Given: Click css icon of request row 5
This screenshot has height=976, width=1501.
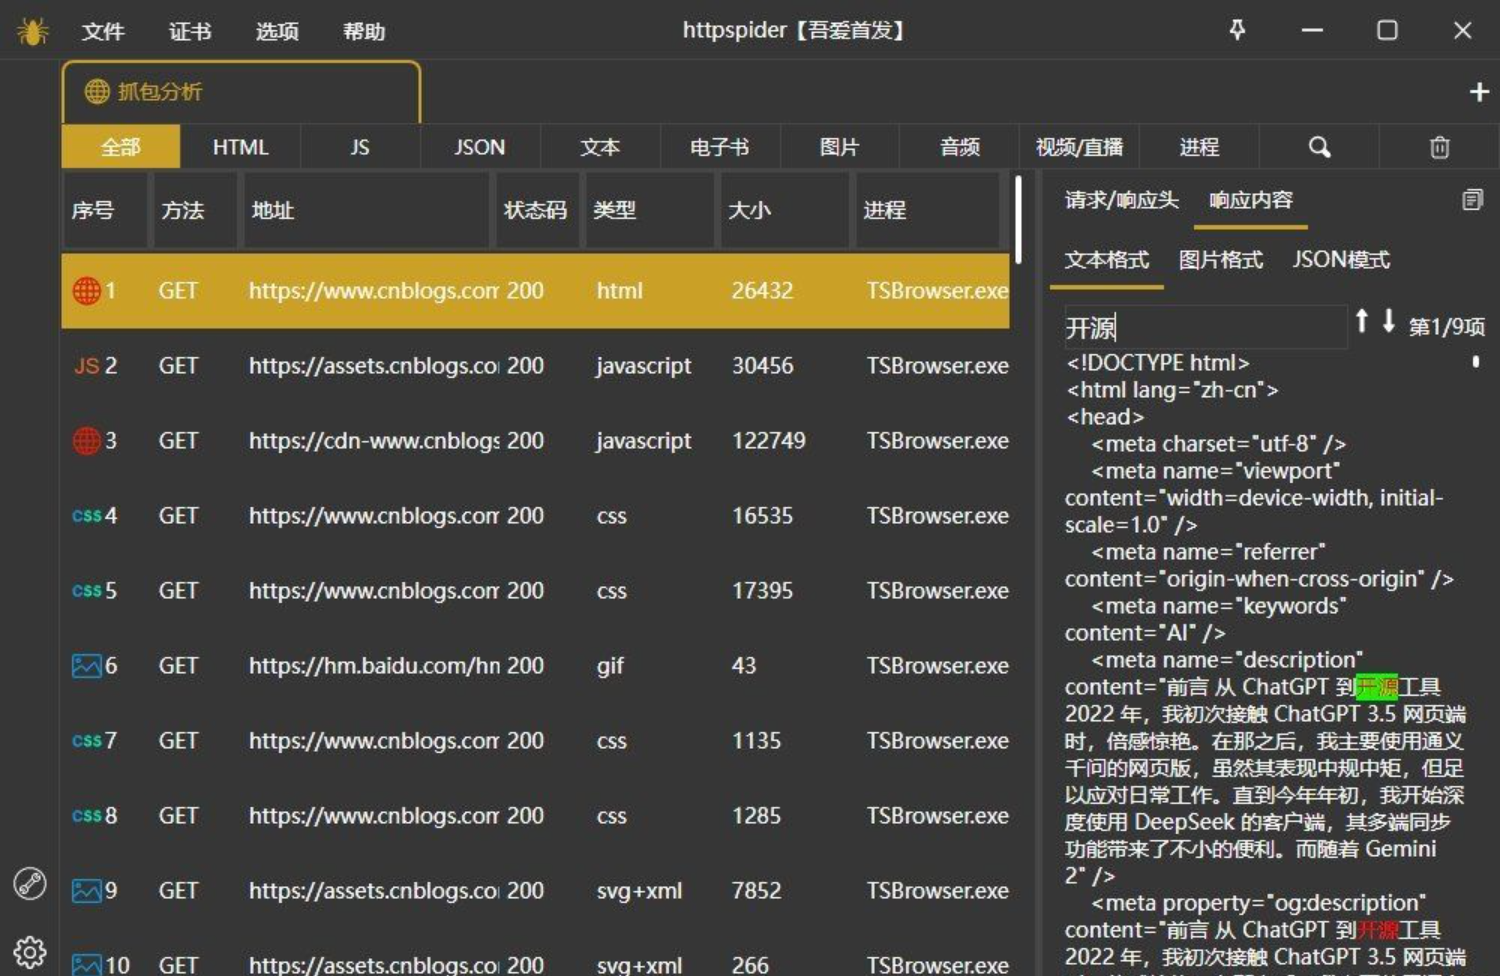Looking at the screenshot, I should (87, 591).
